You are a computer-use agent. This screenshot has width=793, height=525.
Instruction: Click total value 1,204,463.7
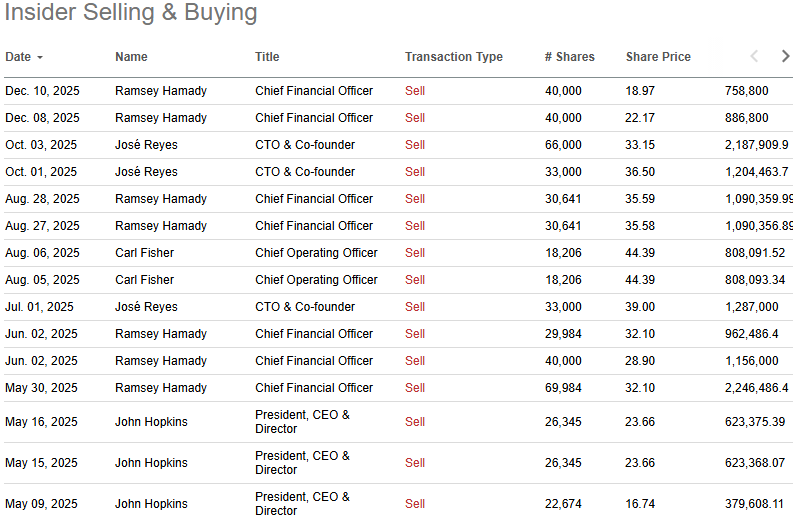tap(757, 172)
